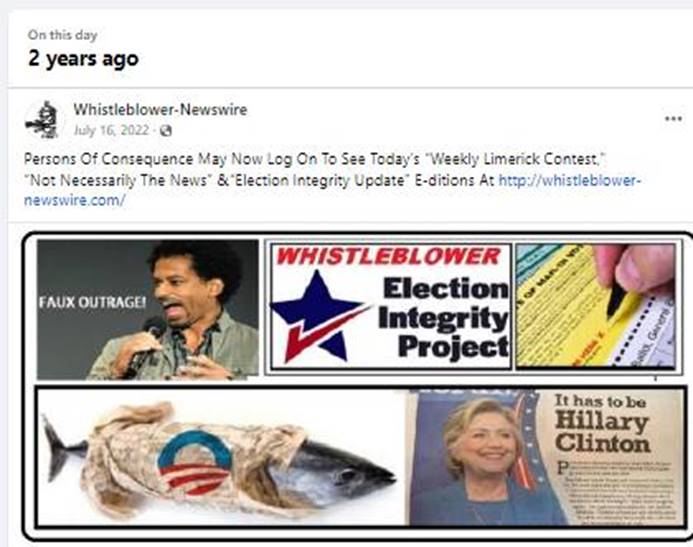Open the three-dot post options menu
The width and height of the screenshot is (693, 547).
click(673, 118)
